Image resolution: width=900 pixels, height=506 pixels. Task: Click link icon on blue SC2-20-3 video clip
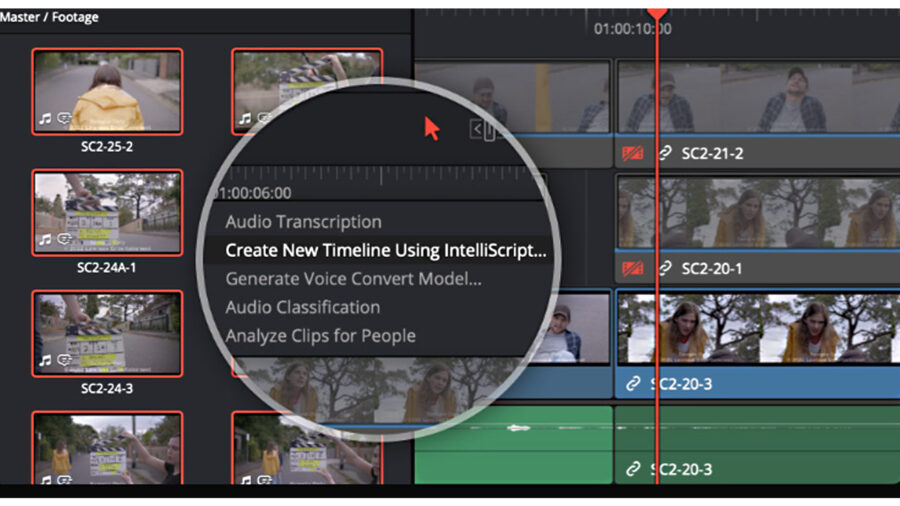[633, 383]
